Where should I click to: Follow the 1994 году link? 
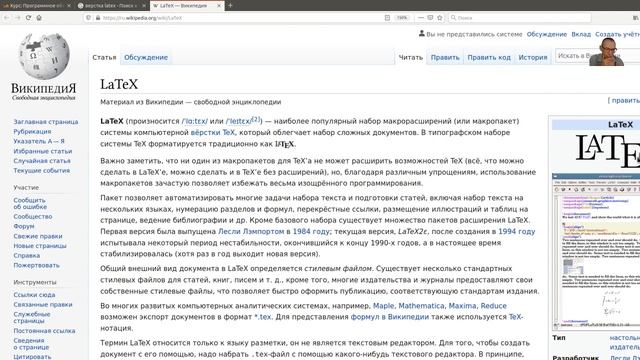[x=516, y=231]
